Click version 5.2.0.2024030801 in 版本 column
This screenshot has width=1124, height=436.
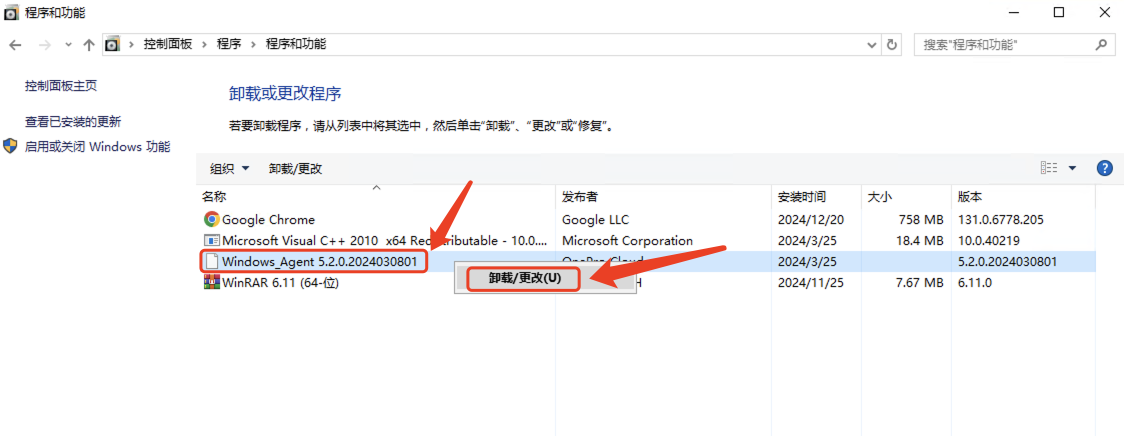[1007, 261]
